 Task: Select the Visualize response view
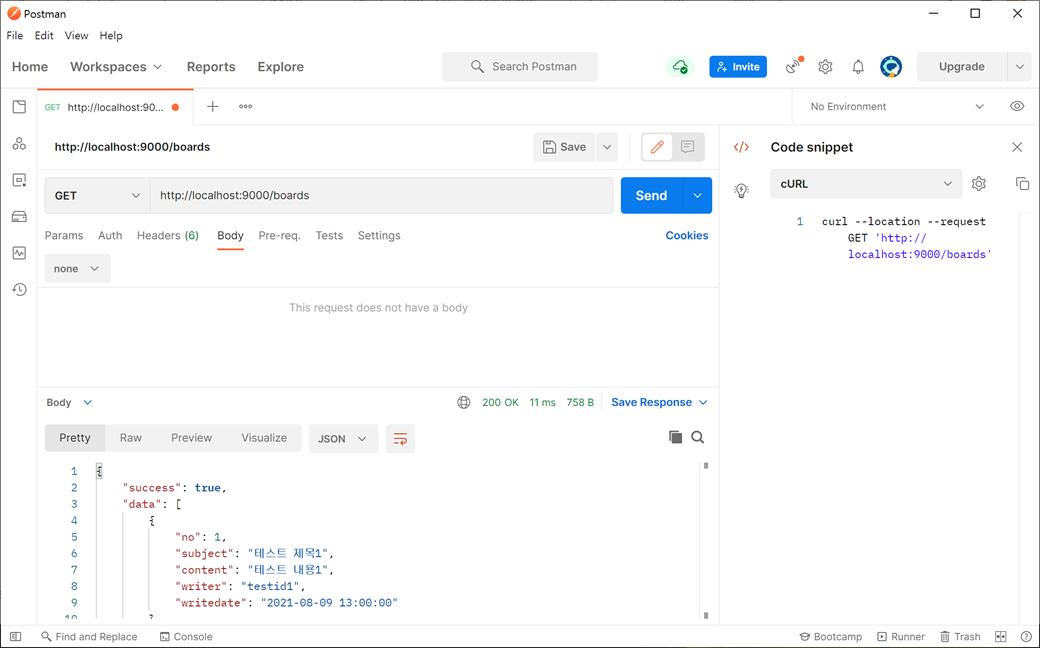(264, 438)
